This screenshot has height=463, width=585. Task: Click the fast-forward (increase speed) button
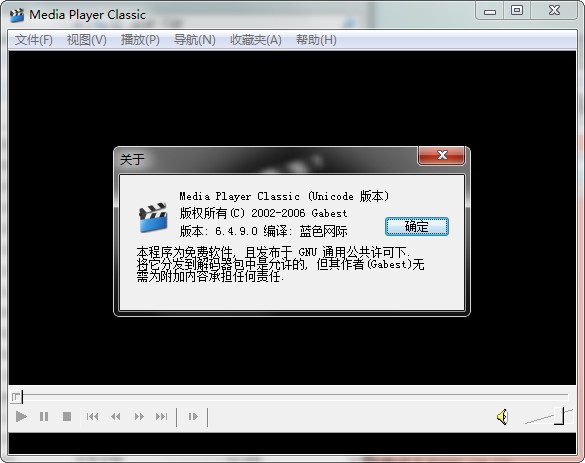pos(139,416)
